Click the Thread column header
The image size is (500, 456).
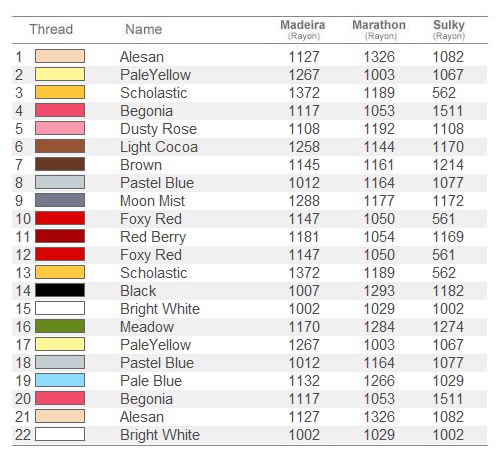pyautogui.click(x=51, y=29)
